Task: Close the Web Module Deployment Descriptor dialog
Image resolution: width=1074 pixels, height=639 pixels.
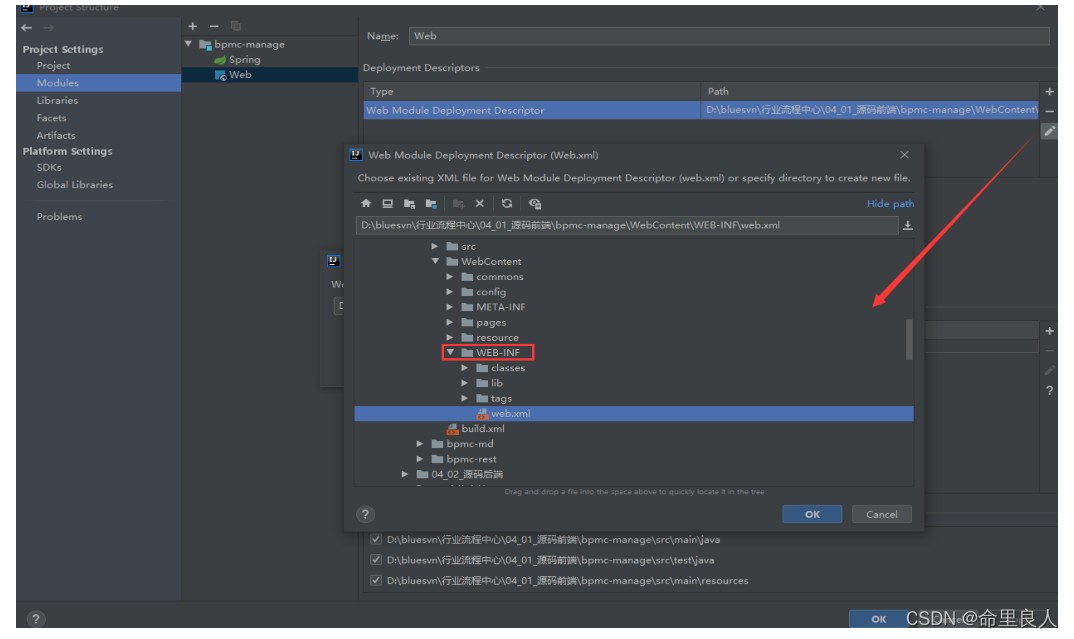Action: click(904, 155)
